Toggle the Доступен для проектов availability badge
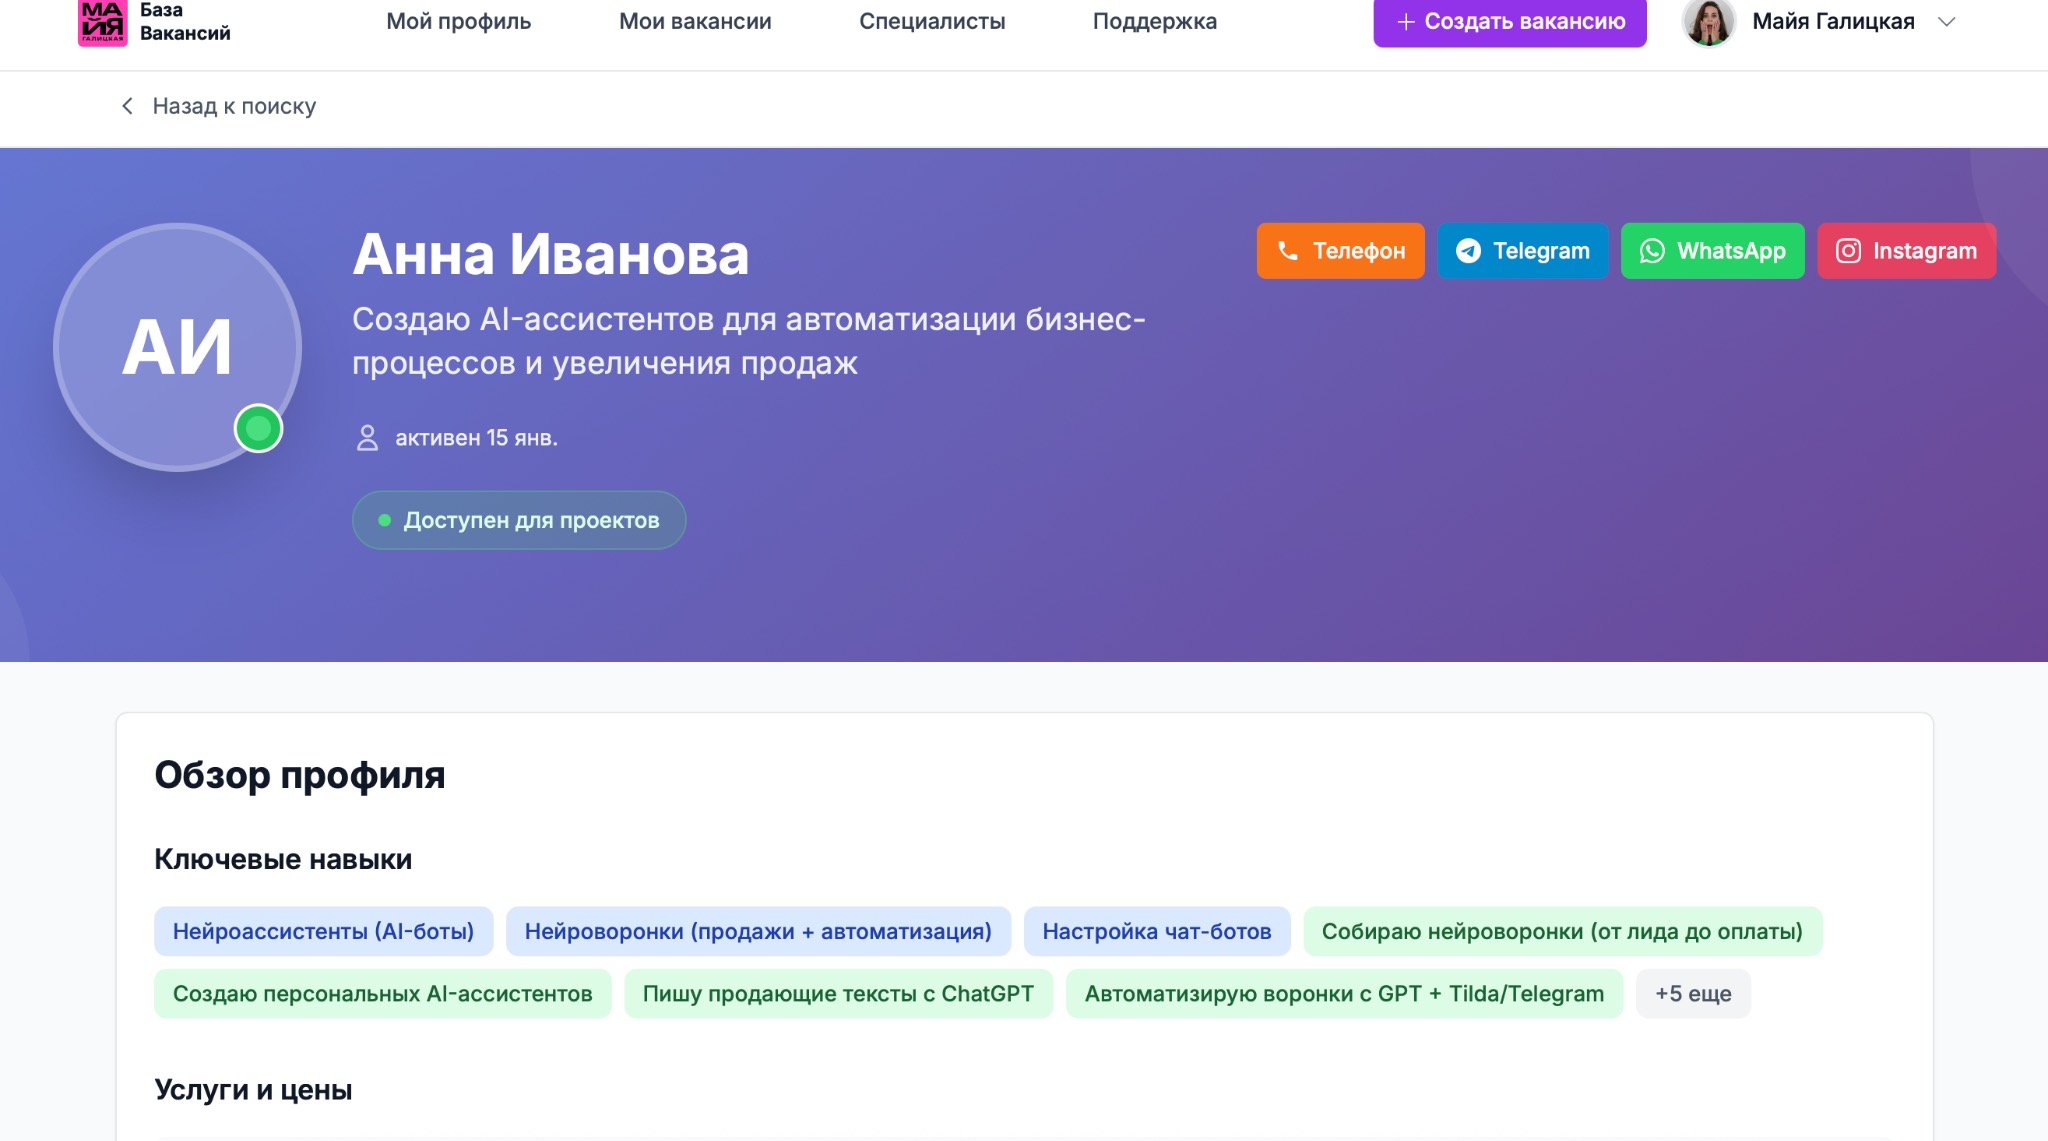The width and height of the screenshot is (2048, 1141). point(518,519)
